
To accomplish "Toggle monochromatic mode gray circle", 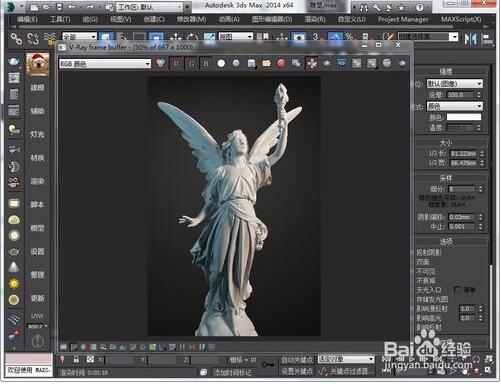I will 236,63.
